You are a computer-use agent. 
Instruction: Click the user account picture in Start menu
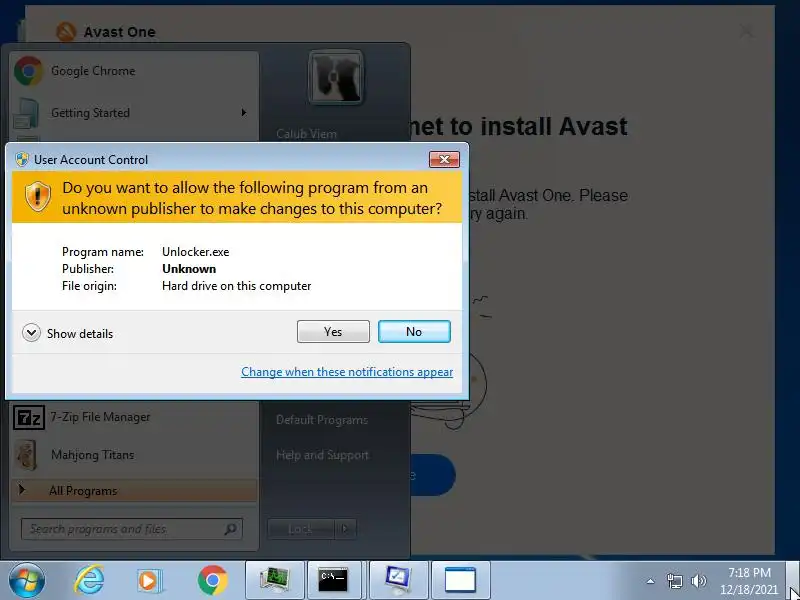(336, 77)
